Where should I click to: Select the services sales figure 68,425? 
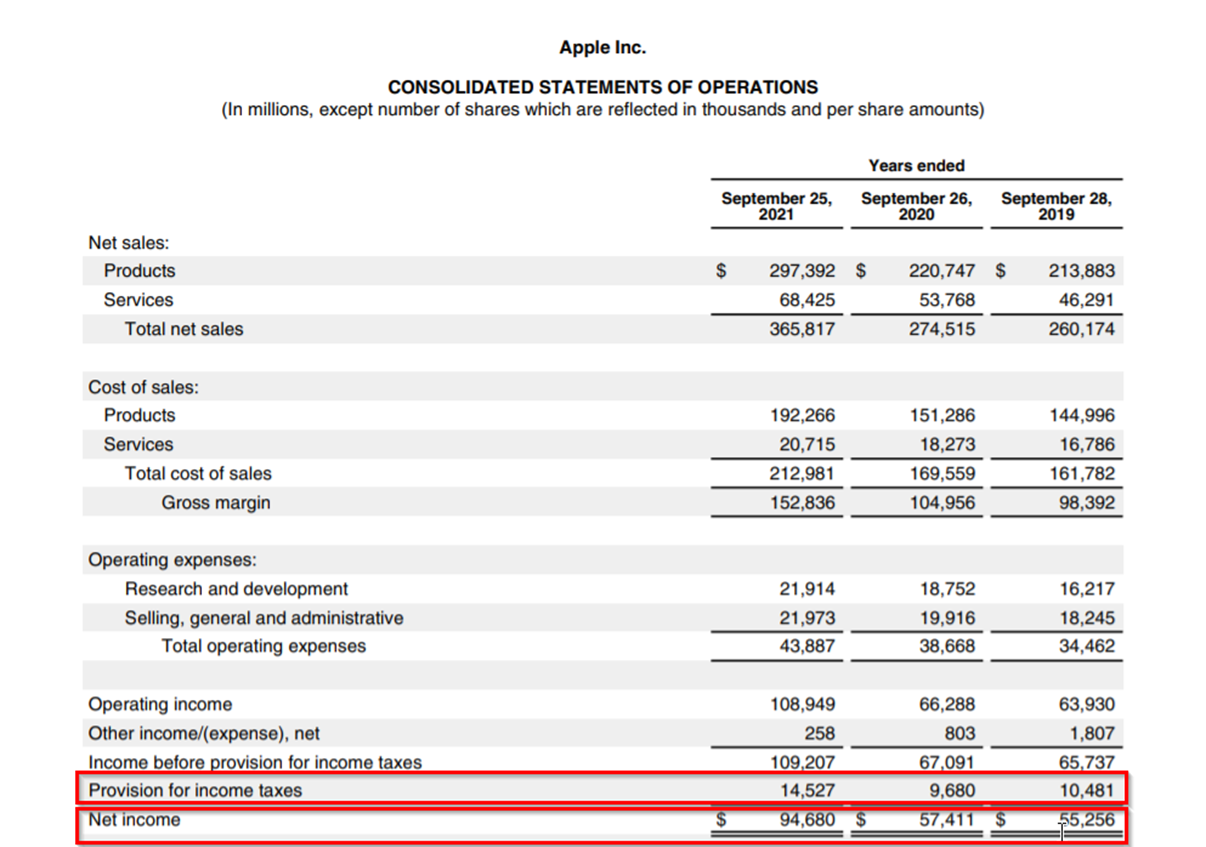tap(807, 300)
